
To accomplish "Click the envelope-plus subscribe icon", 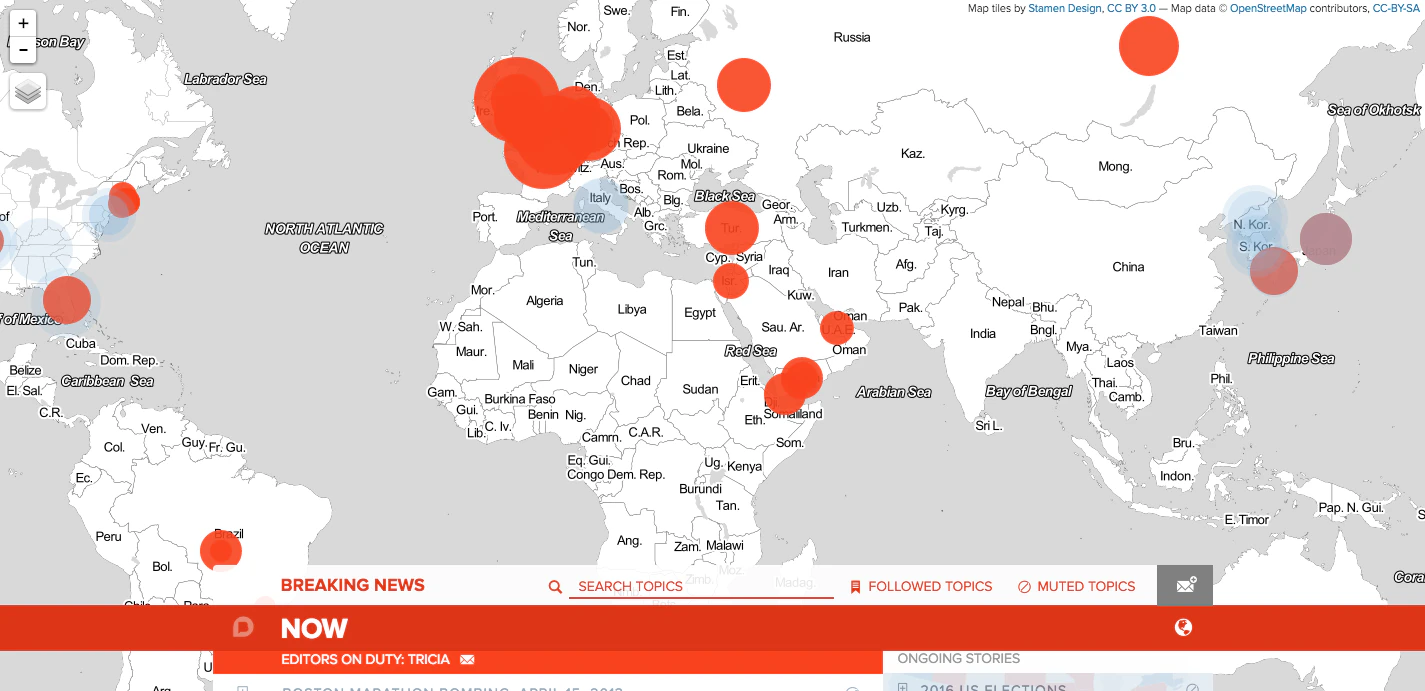I will [x=1185, y=585].
